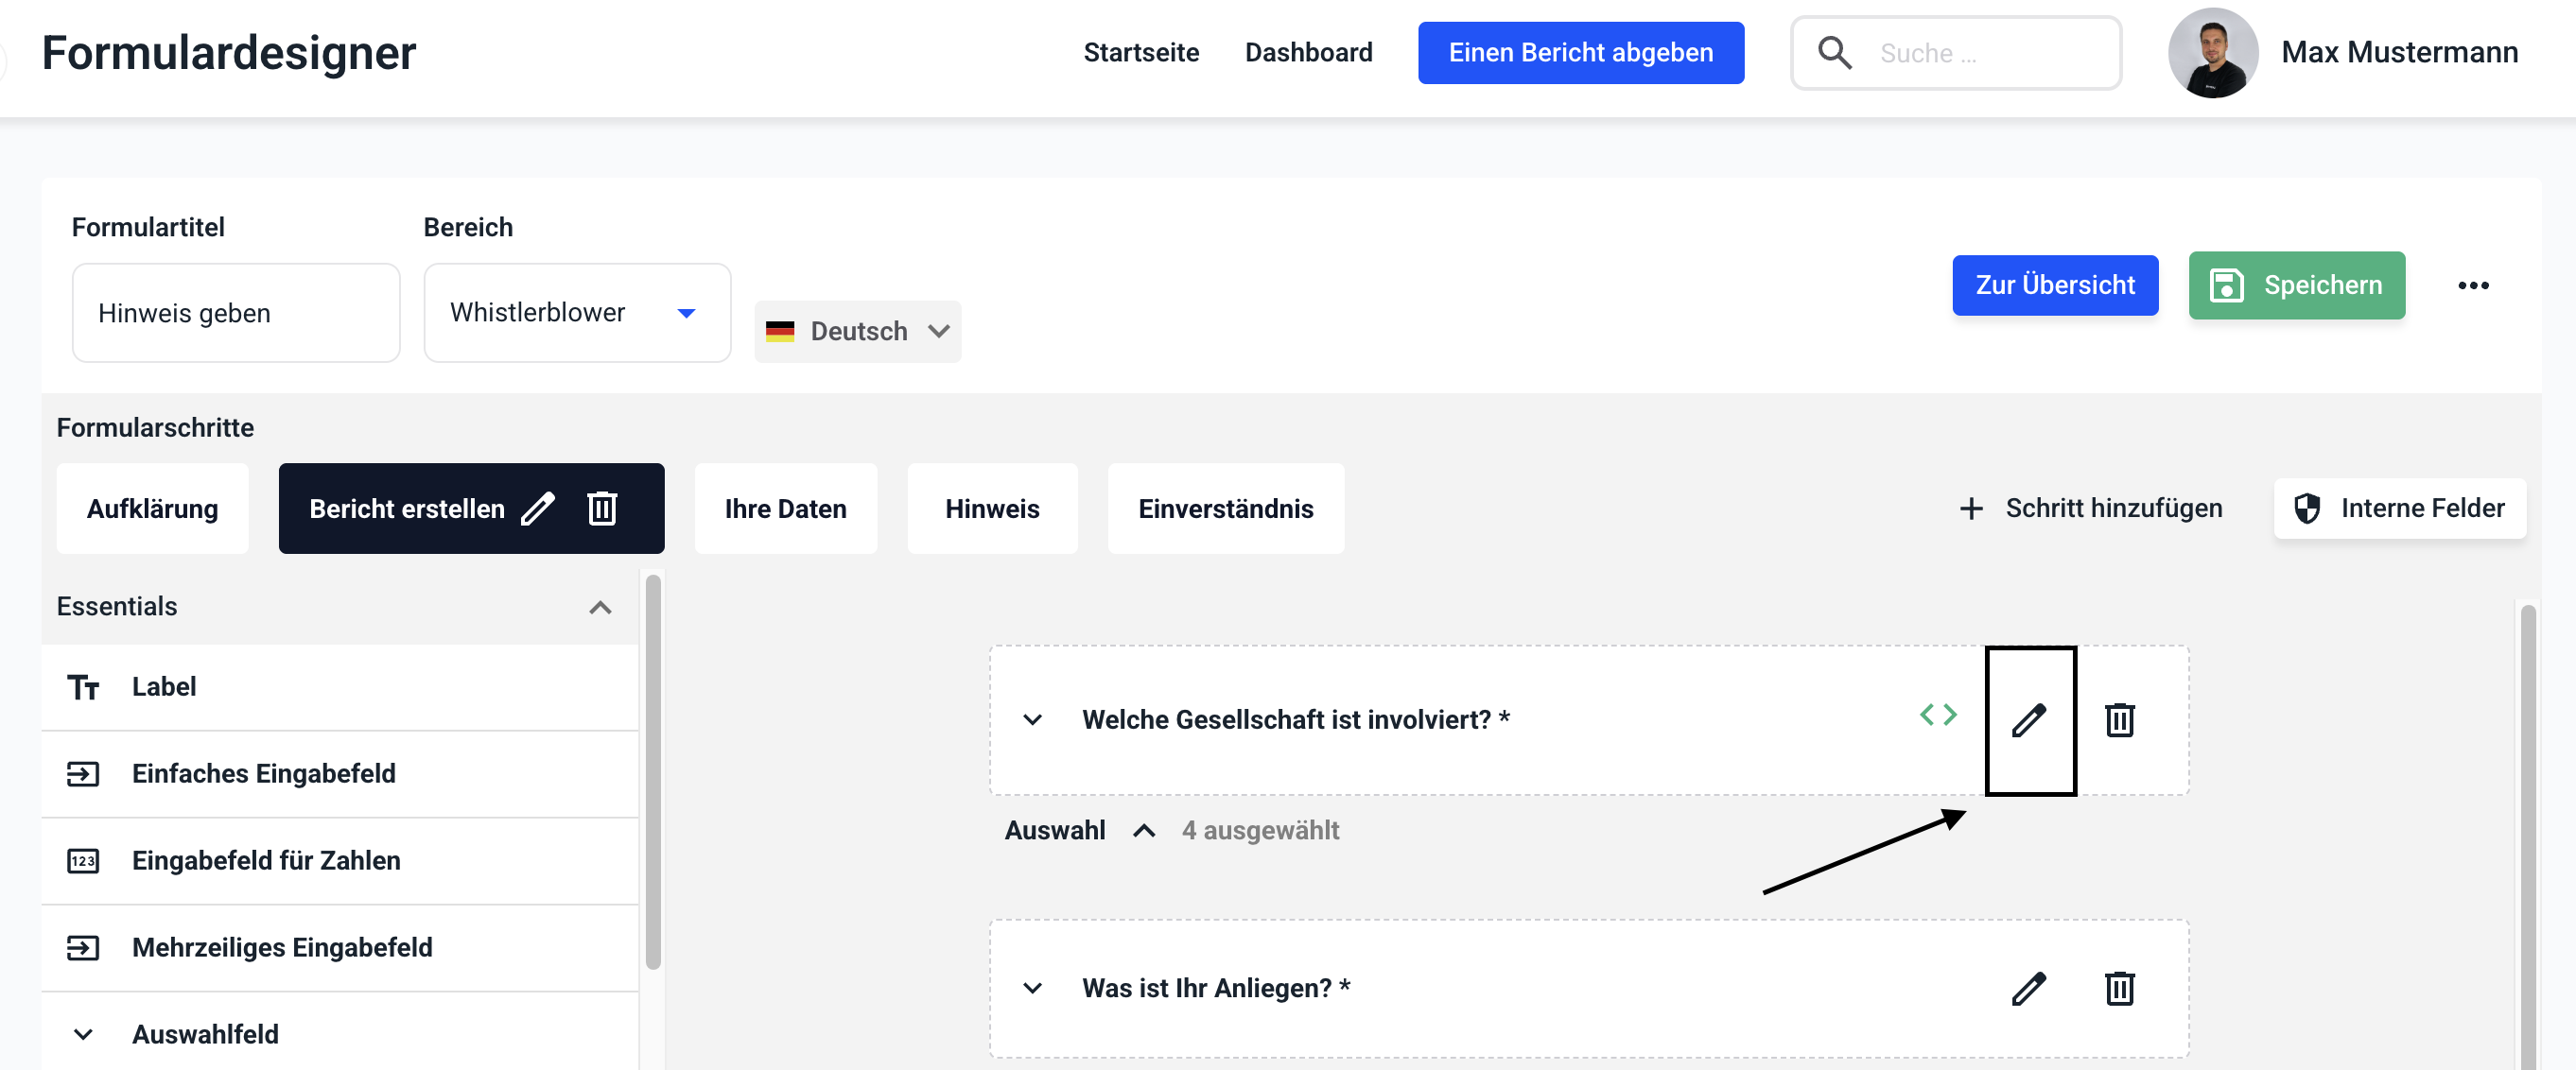The image size is (2576, 1070).
Task: Switch to the Einverständnis step
Action: [x=1225, y=509]
